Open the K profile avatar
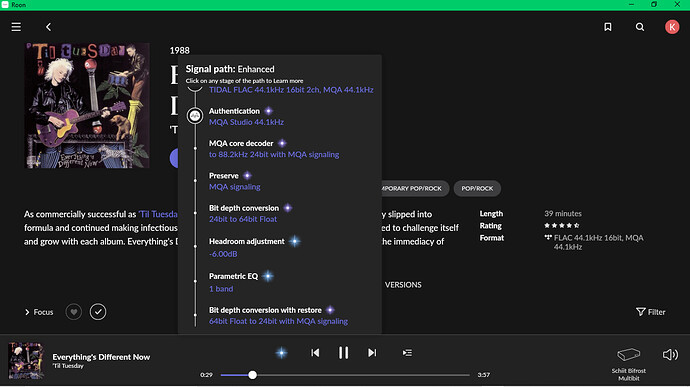Viewport: 690px width, 387px height. pos(672,27)
